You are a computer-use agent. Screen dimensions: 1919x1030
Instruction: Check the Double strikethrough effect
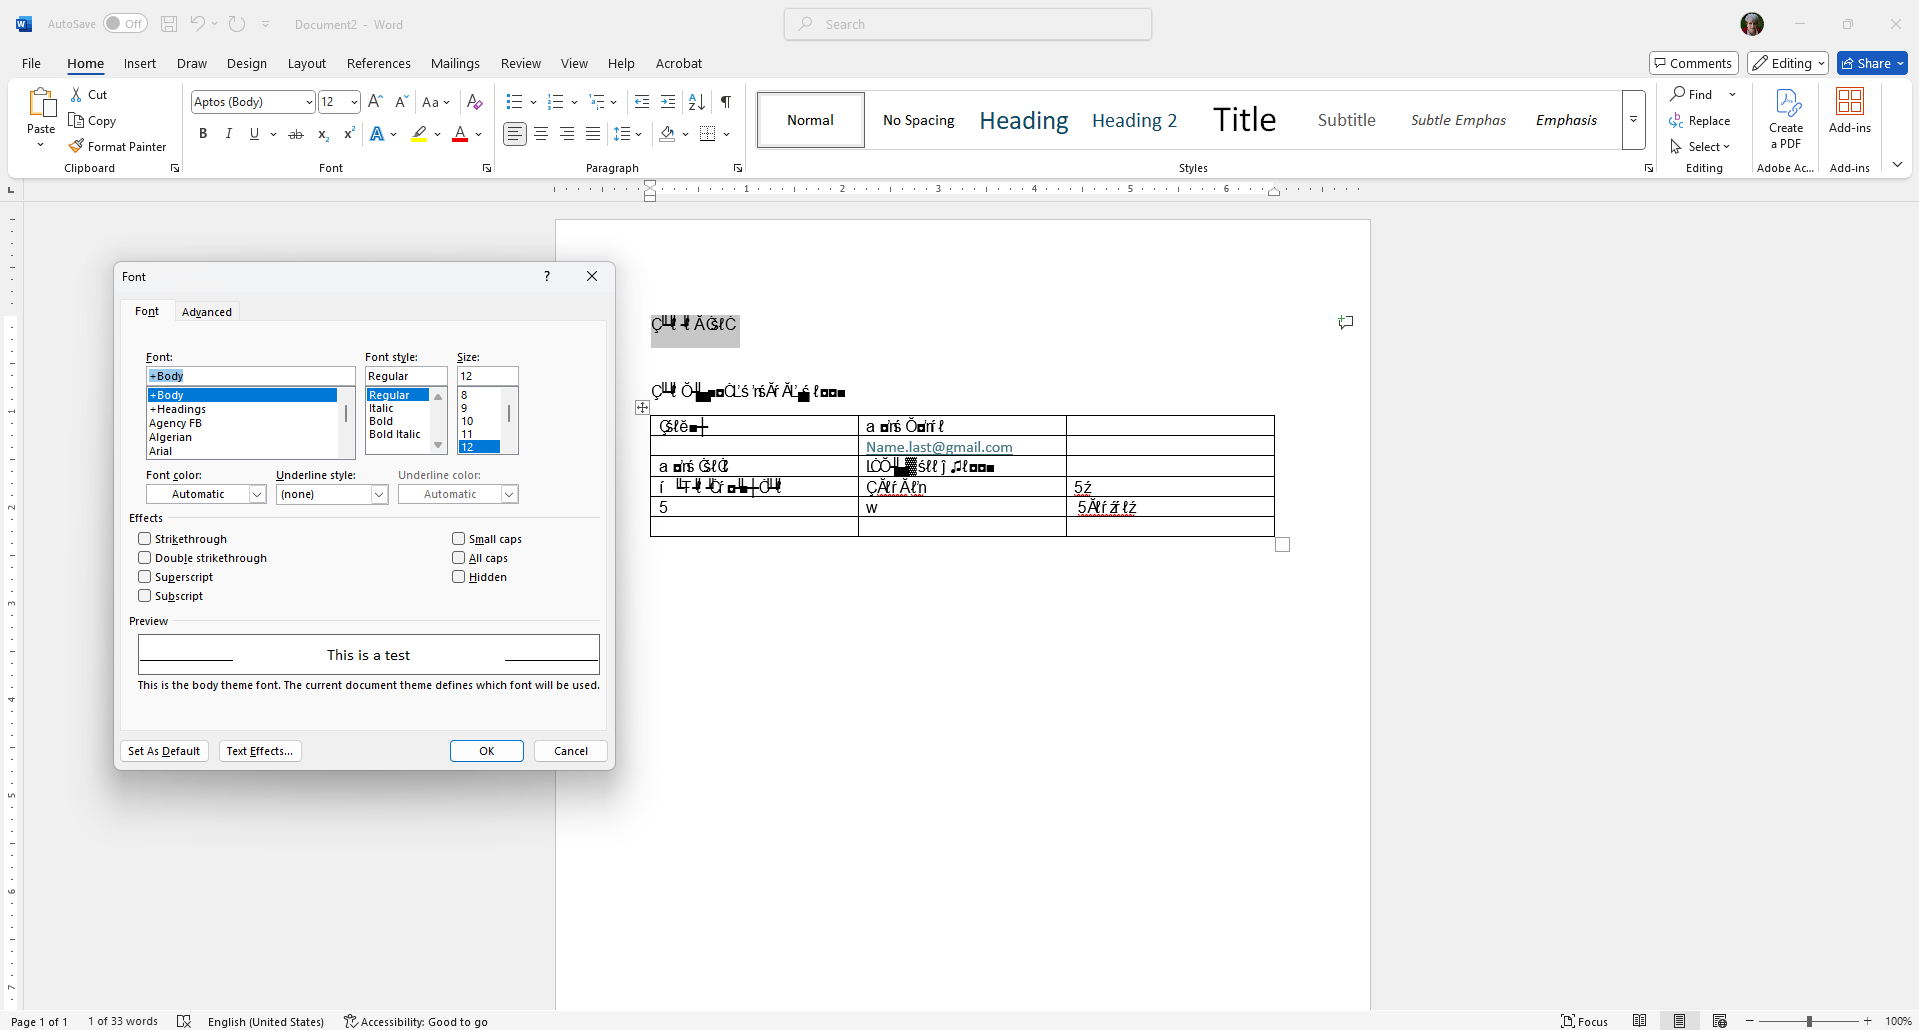coord(144,557)
